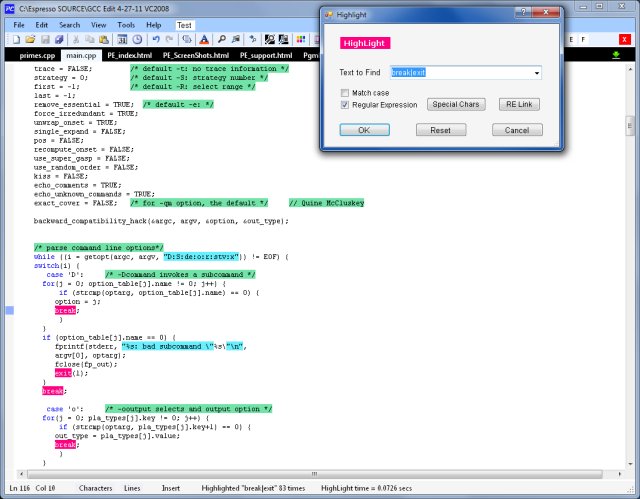Screen dimensions: 640x499
Task: Click the pink HighLight color label
Action: tap(365, 44)
